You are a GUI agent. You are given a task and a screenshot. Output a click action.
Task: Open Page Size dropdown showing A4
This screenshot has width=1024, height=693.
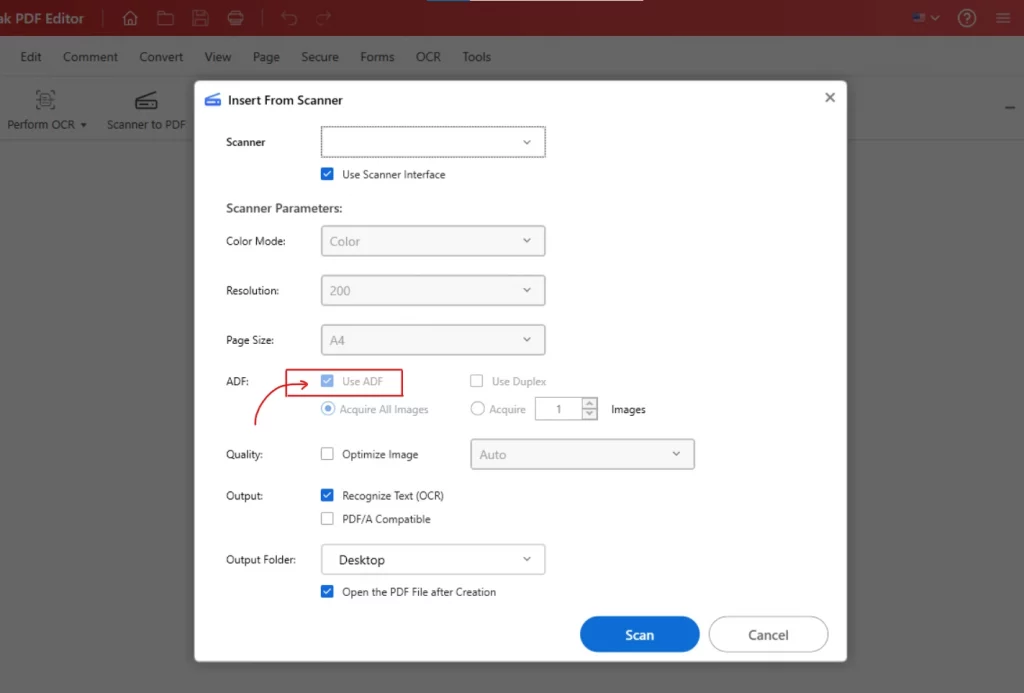(433, 340)
